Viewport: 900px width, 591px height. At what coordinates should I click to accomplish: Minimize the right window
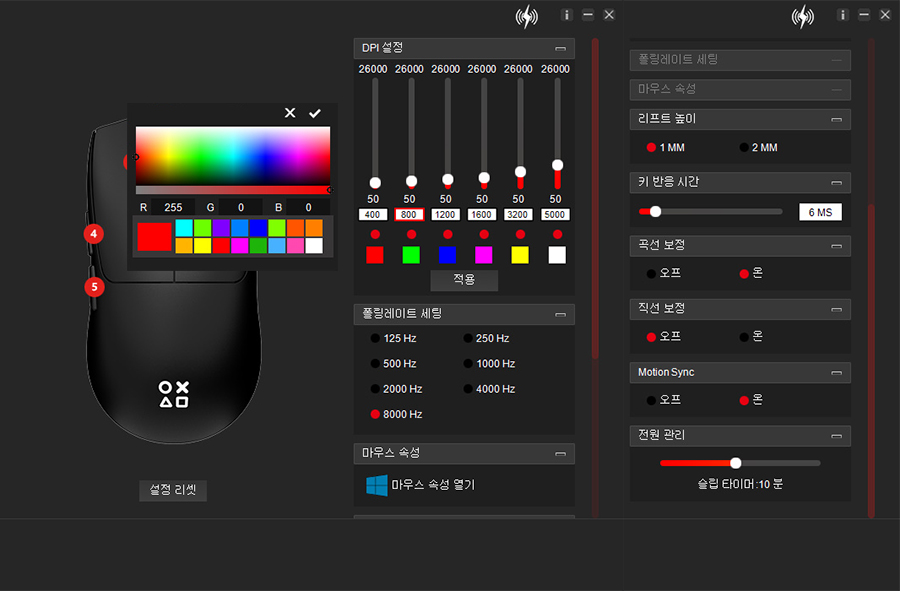pos(864,15)
